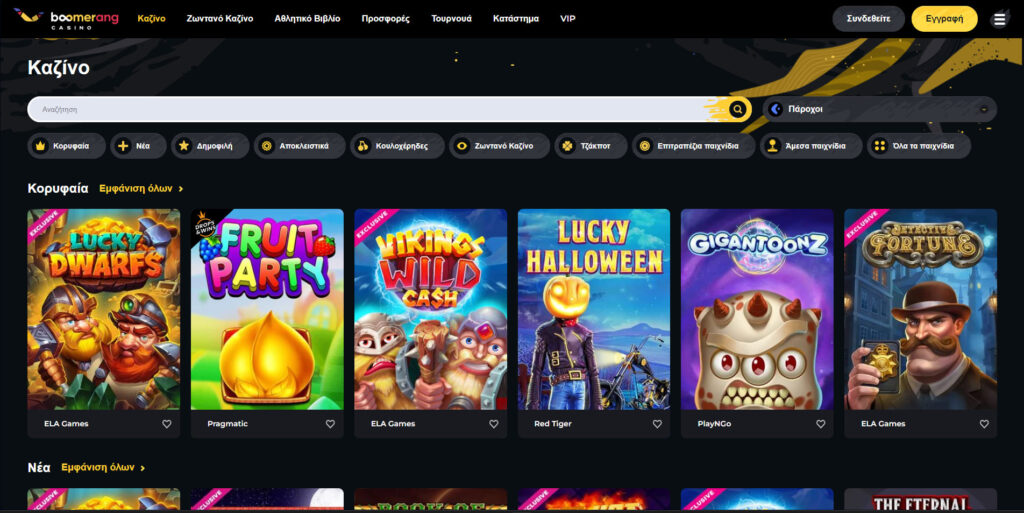The height and width of the screenshot is (513, 1024).
Task: Select the Όλα τα παιχνίδια filter
Action: (919, 146)
